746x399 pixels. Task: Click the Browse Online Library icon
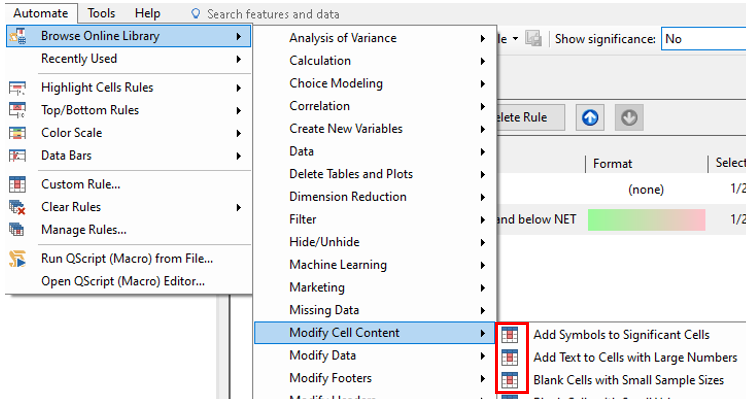(18, 36)
